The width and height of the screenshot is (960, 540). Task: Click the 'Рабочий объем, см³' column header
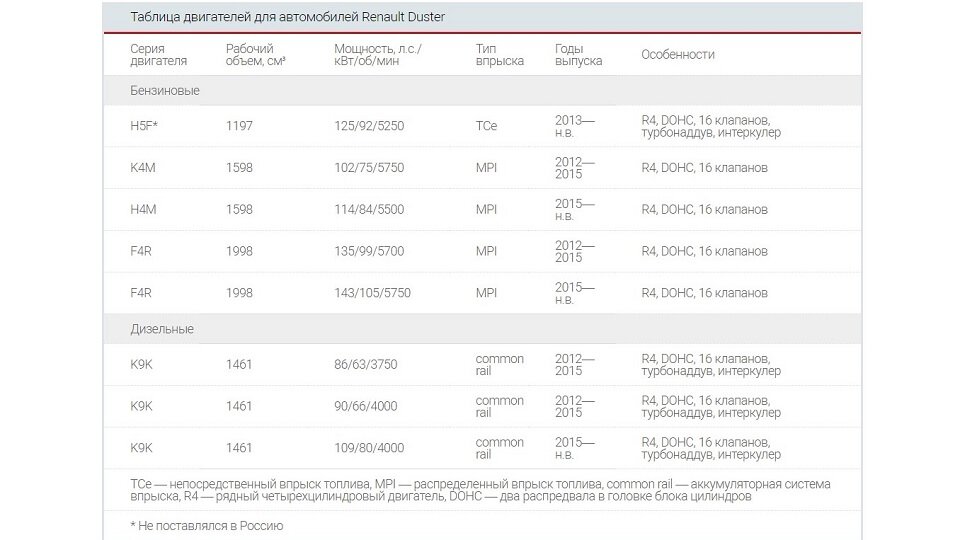pyautogui.click(x=255, y=54)
